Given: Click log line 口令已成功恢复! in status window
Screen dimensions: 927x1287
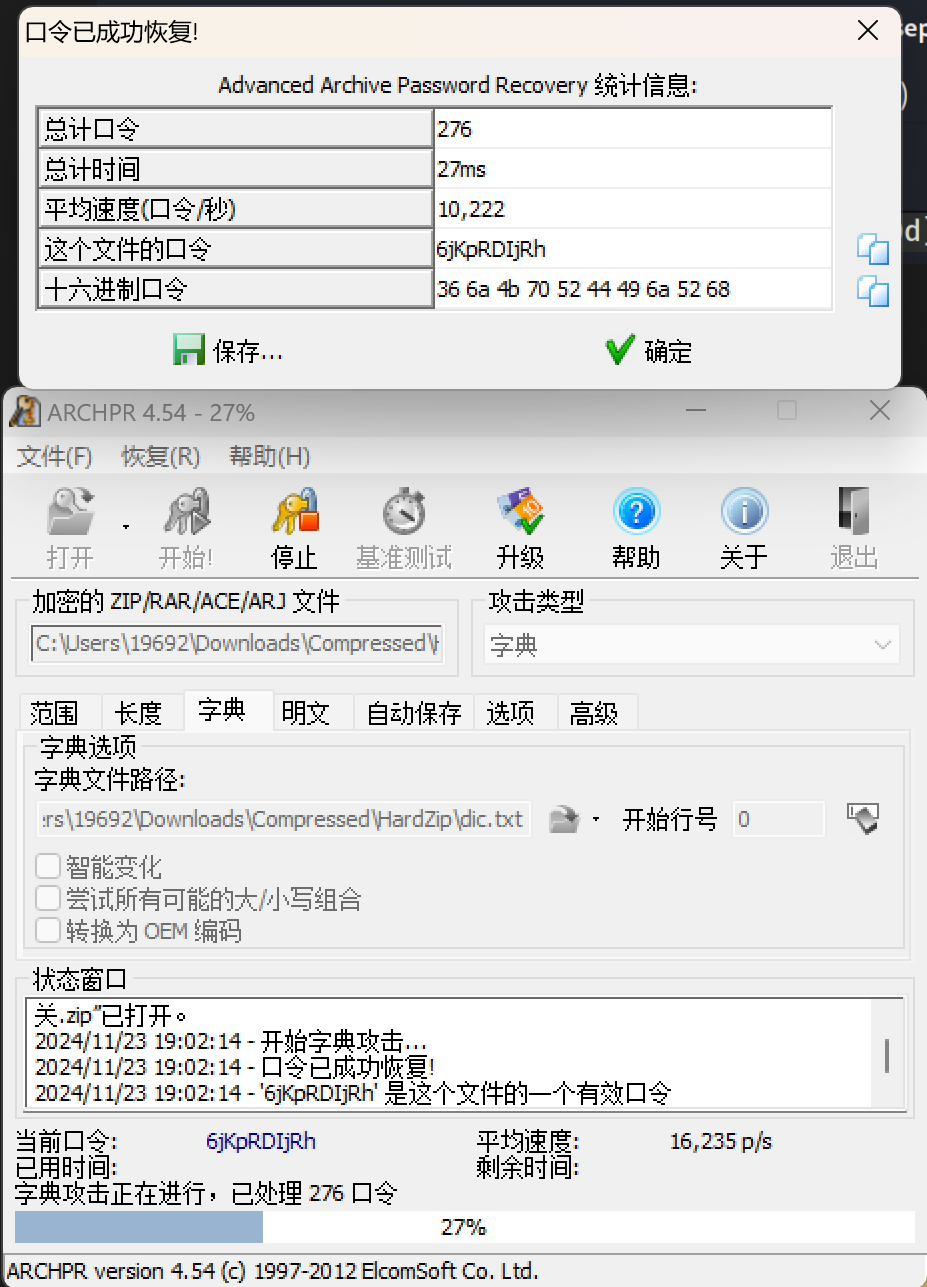Looking at the screenshot, I should [x=234, y=1067].
